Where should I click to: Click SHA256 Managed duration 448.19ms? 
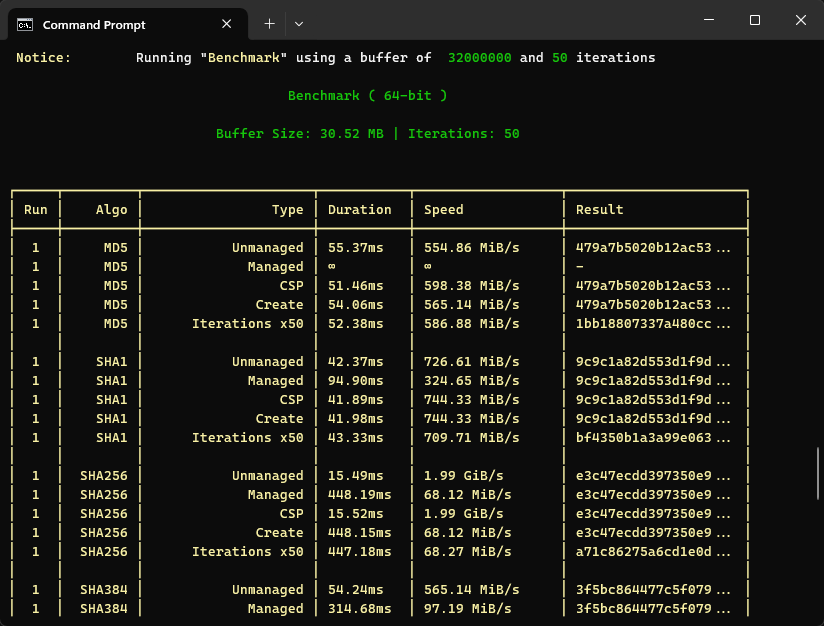pyautogui.click(x=359, y=495)
